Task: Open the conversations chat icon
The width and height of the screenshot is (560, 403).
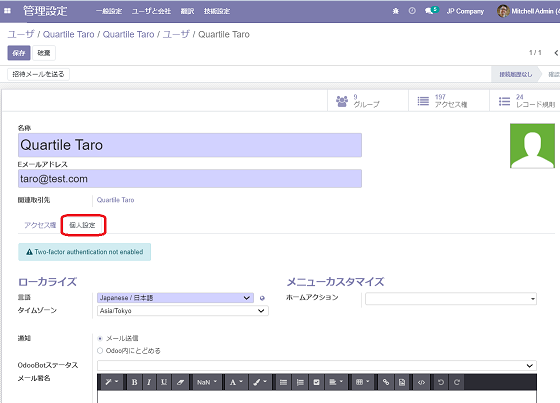Action: [x=429, y=11]
